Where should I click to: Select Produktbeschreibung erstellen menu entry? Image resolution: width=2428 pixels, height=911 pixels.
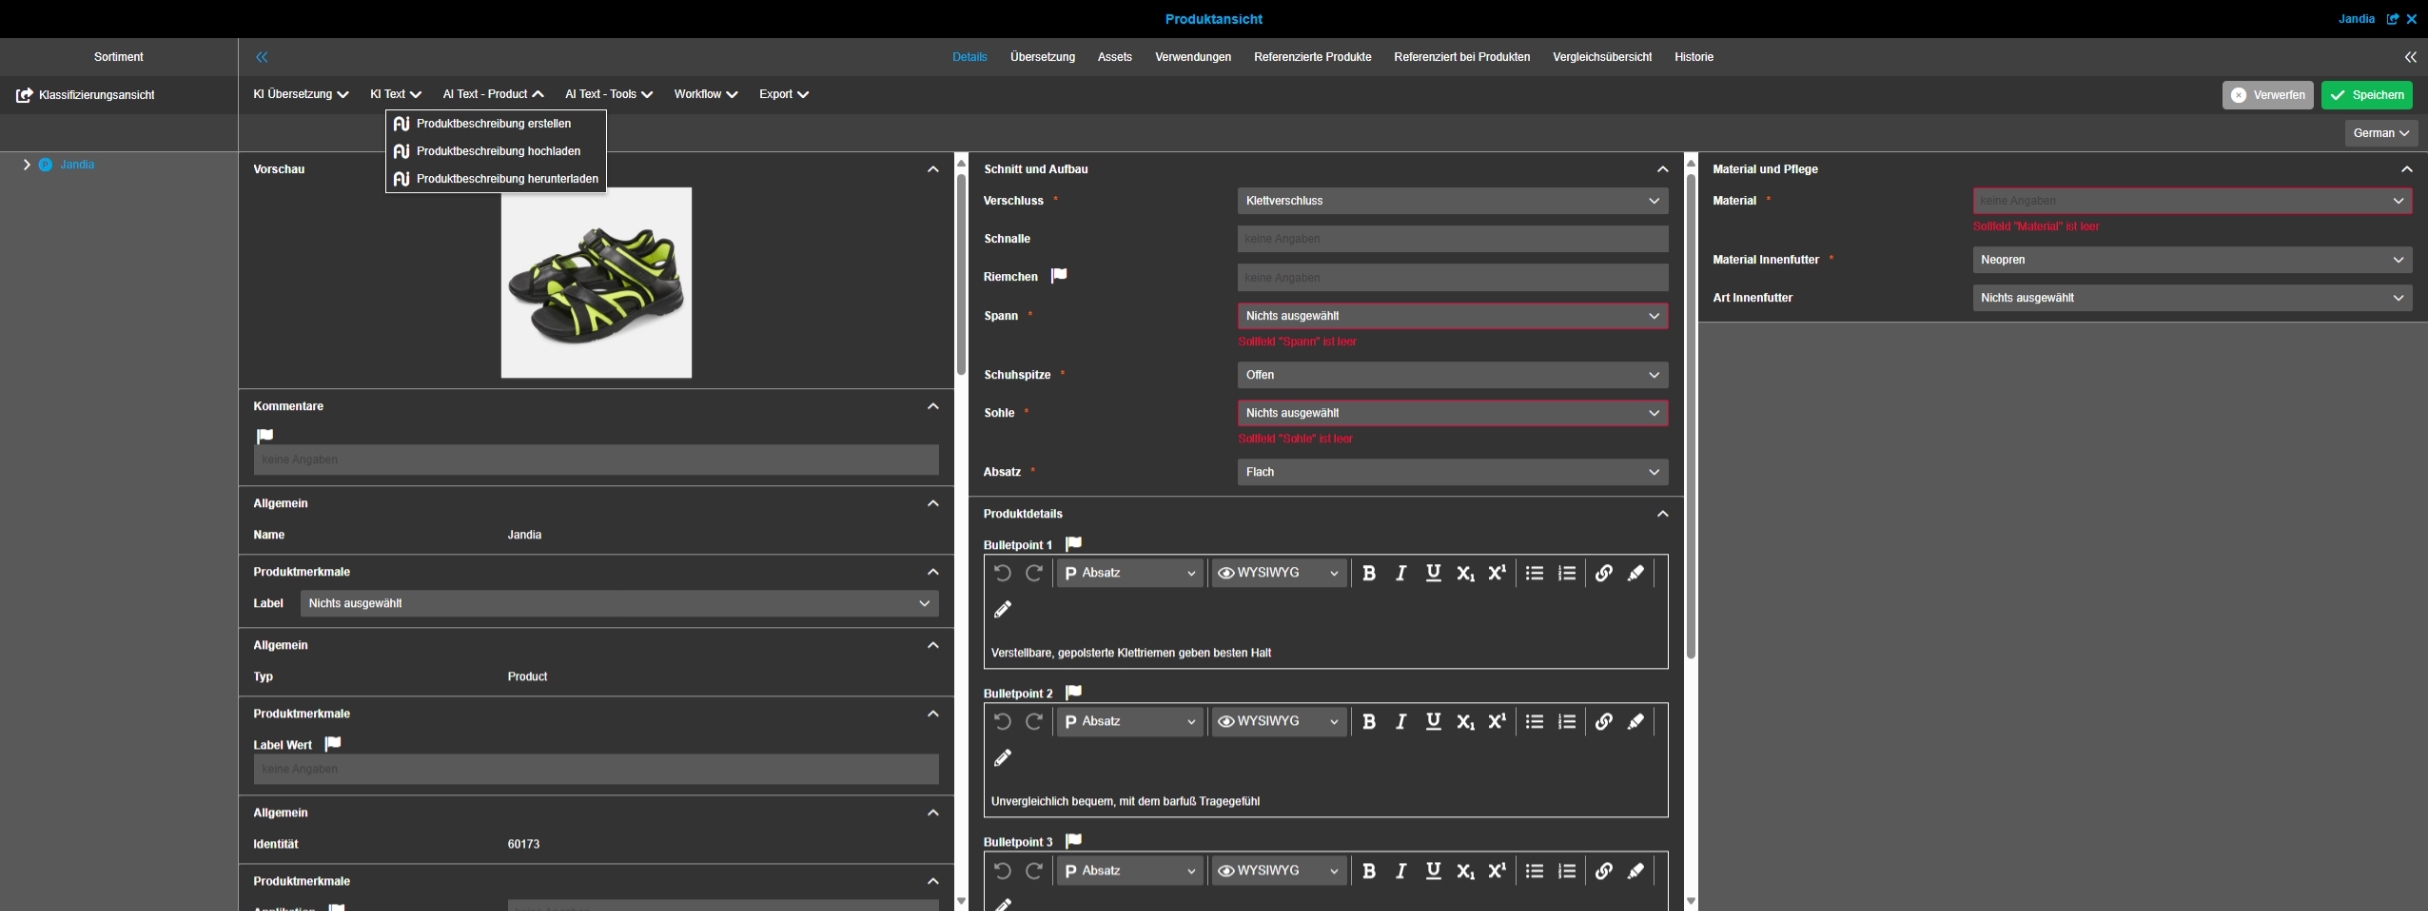(493, 124)
